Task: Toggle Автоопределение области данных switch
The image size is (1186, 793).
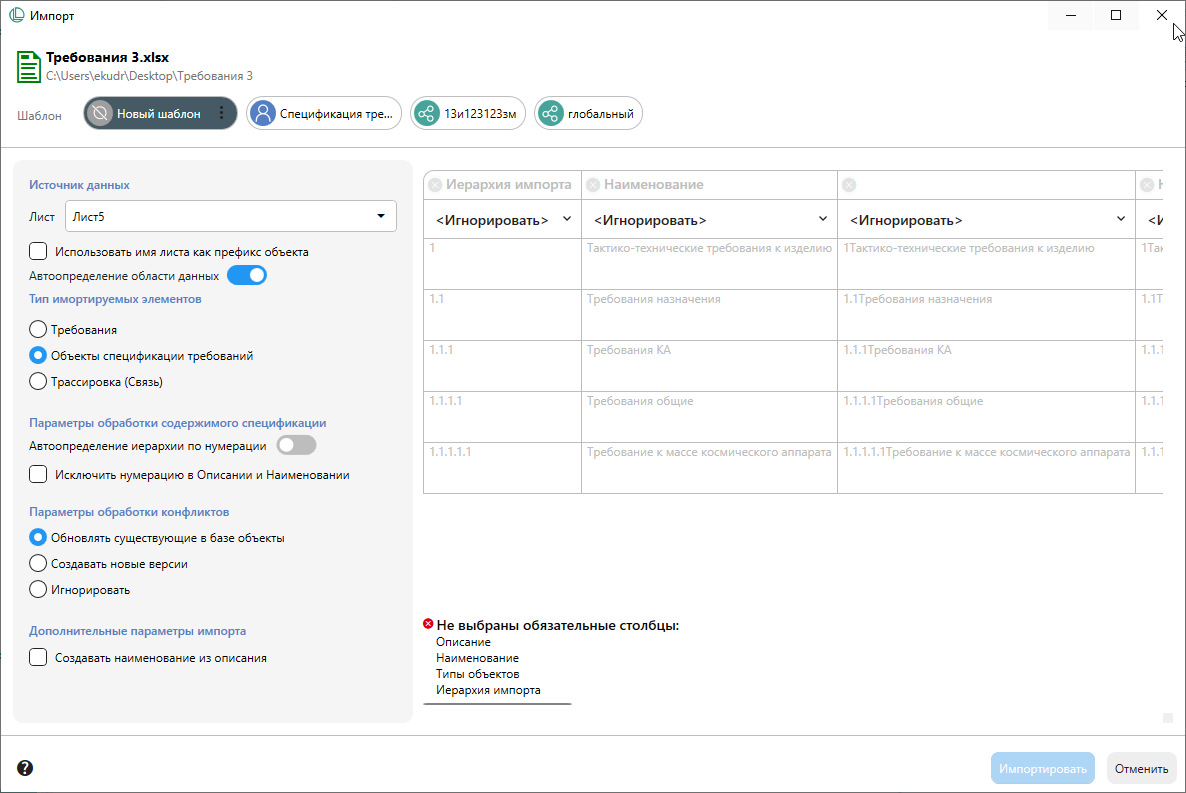Action: tap(247, 275)
